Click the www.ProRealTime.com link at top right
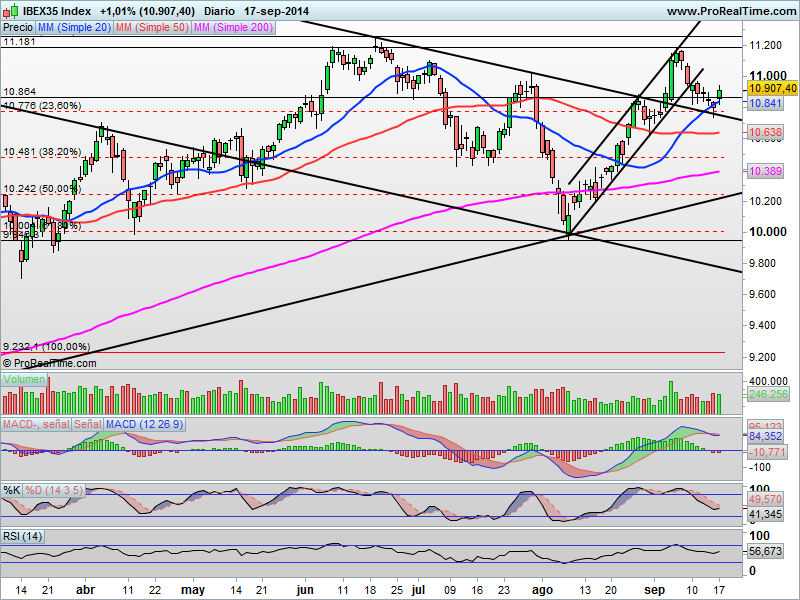The width and height of the screenshot is (800, 600). pyautogui.click(x=731, y=11)
